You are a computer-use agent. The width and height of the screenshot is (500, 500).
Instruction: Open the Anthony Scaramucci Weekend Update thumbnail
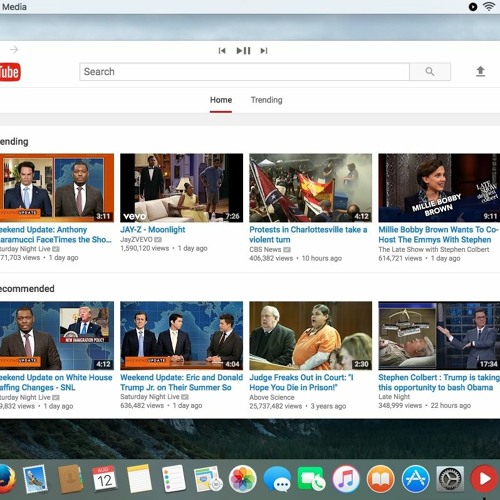coord(57,188)
